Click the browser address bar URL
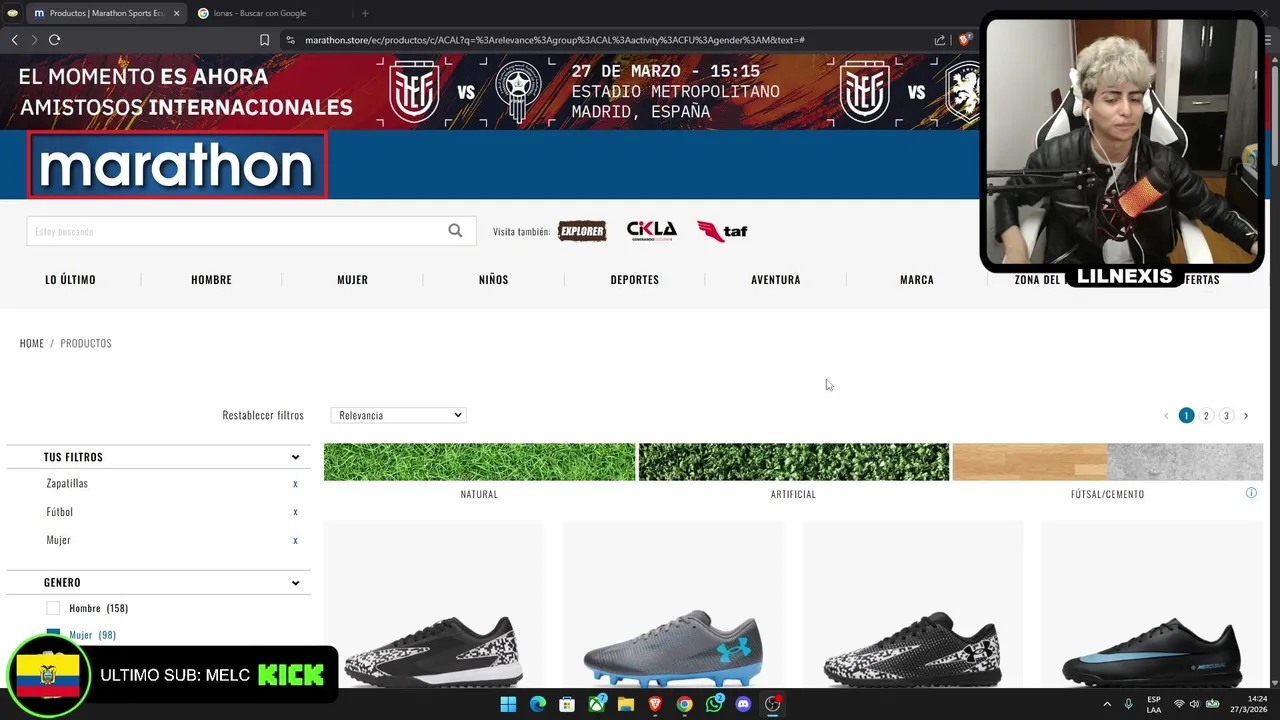This screenshot has width=1280, height=720. pyautogui.click(x=555, y=40)
